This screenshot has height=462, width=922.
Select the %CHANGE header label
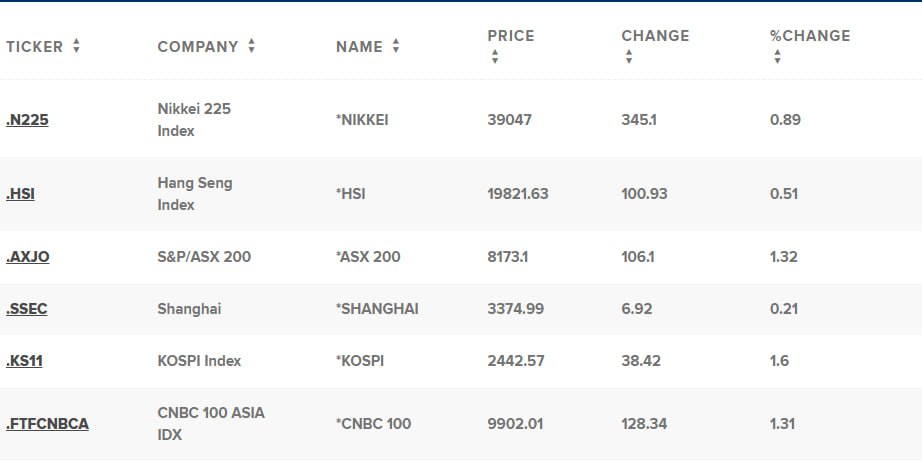810,36
